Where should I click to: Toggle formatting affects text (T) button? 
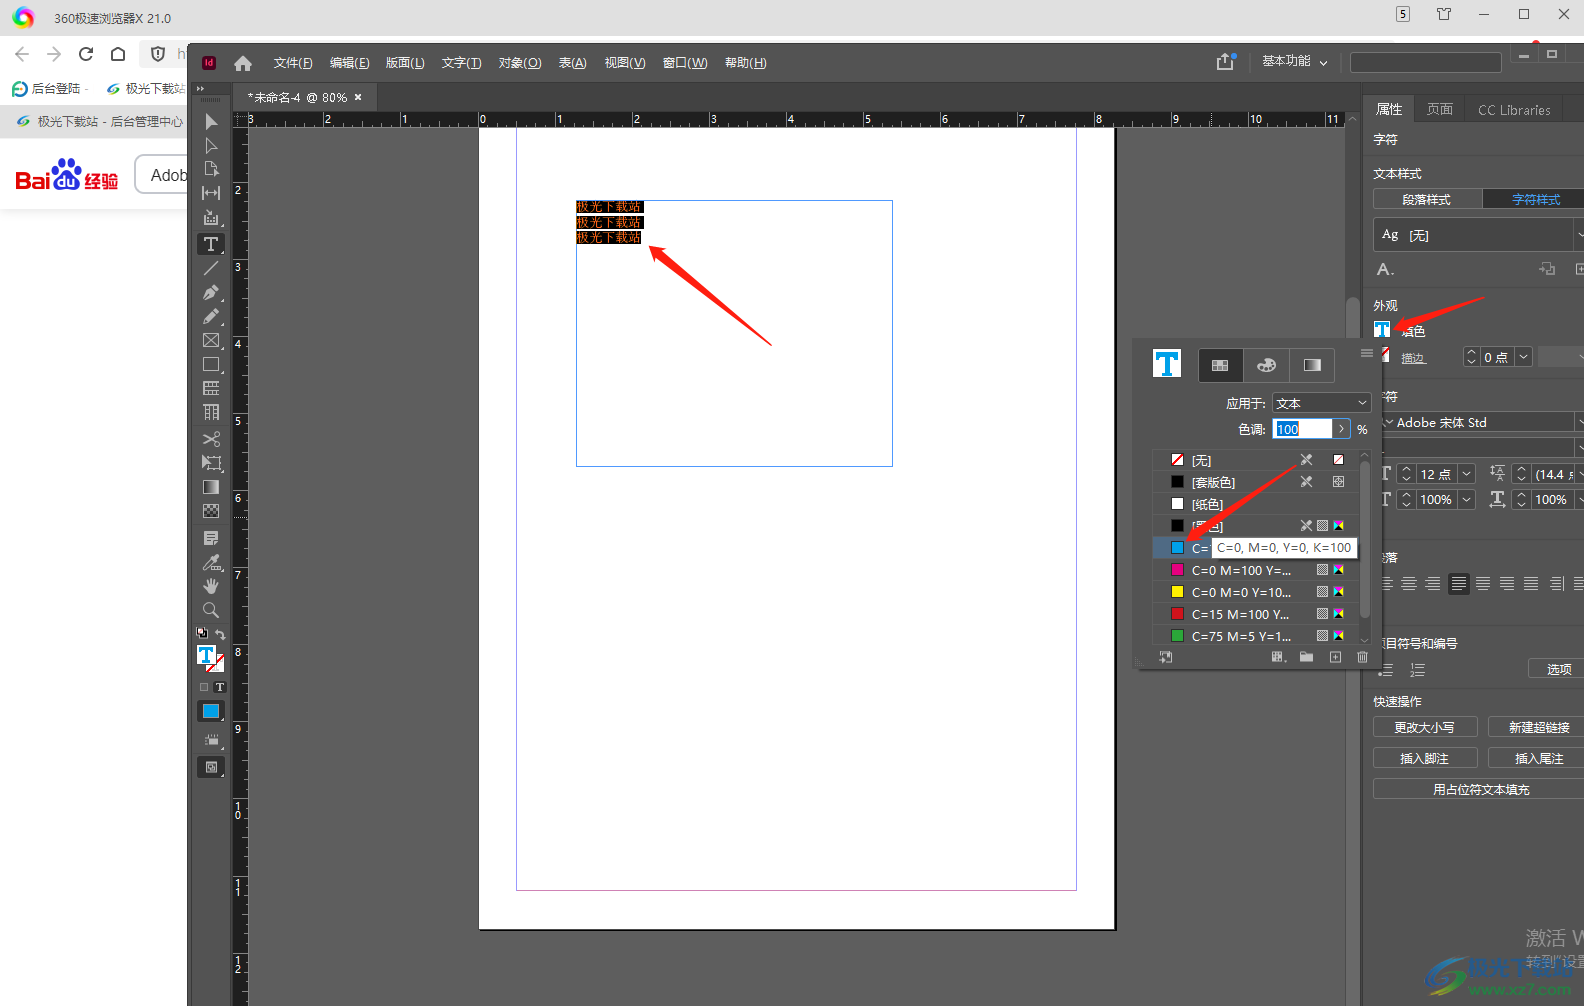tap(220, 687)
